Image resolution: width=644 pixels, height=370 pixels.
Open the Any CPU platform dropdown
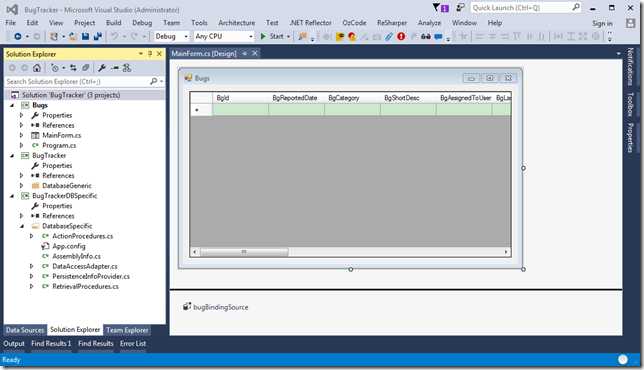[251, 37]
